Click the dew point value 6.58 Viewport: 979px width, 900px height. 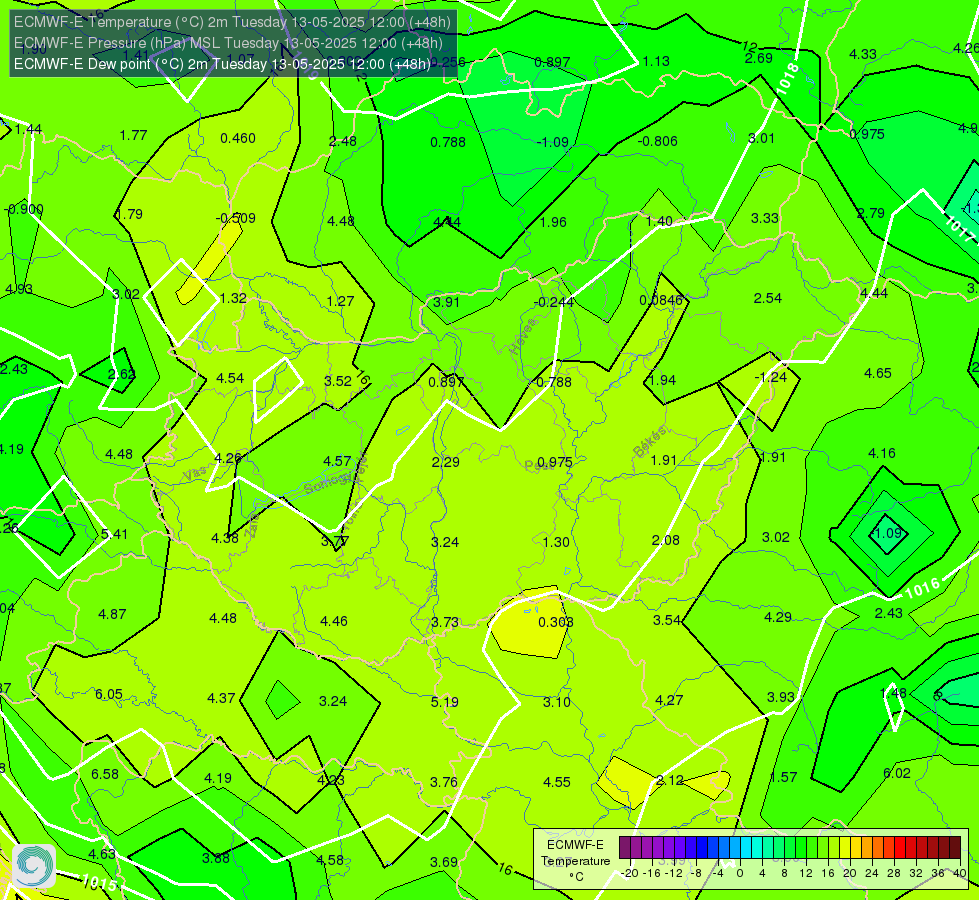tap(105, 774)
